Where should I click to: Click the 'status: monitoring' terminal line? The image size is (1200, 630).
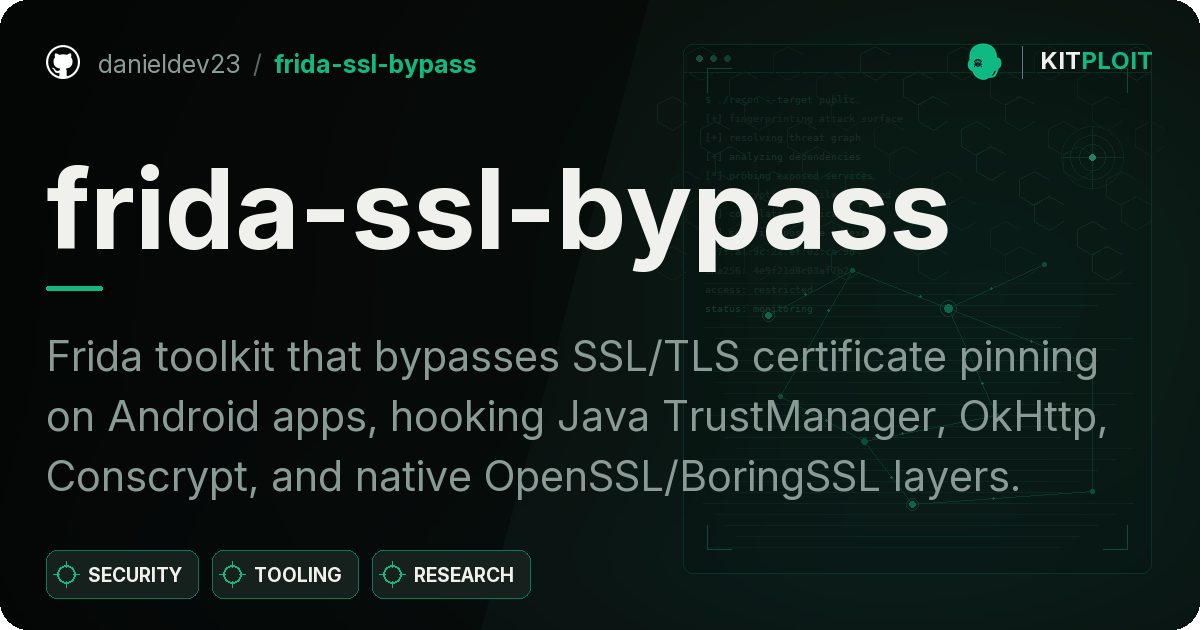click(759, 309)
